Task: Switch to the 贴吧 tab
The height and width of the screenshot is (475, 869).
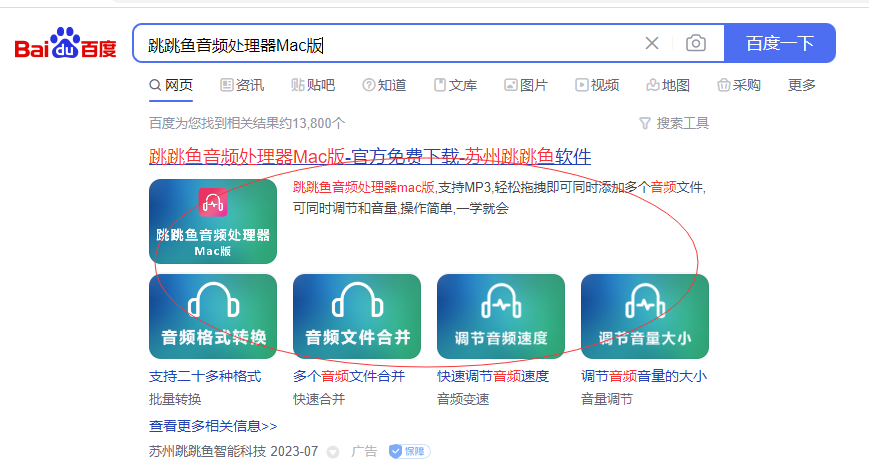Action: coord(313,85)
